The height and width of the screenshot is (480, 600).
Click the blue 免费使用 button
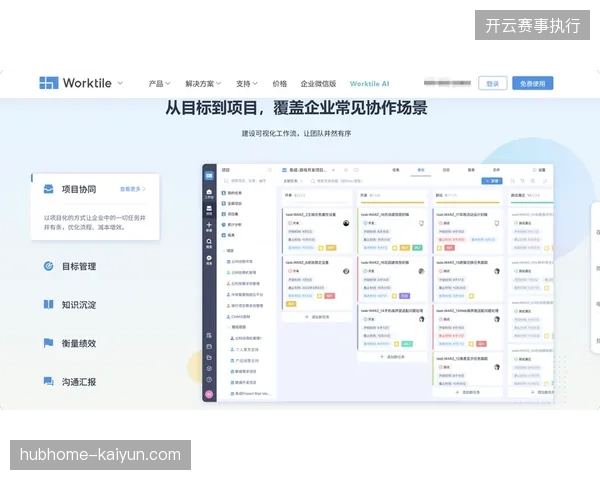(532, 83)
